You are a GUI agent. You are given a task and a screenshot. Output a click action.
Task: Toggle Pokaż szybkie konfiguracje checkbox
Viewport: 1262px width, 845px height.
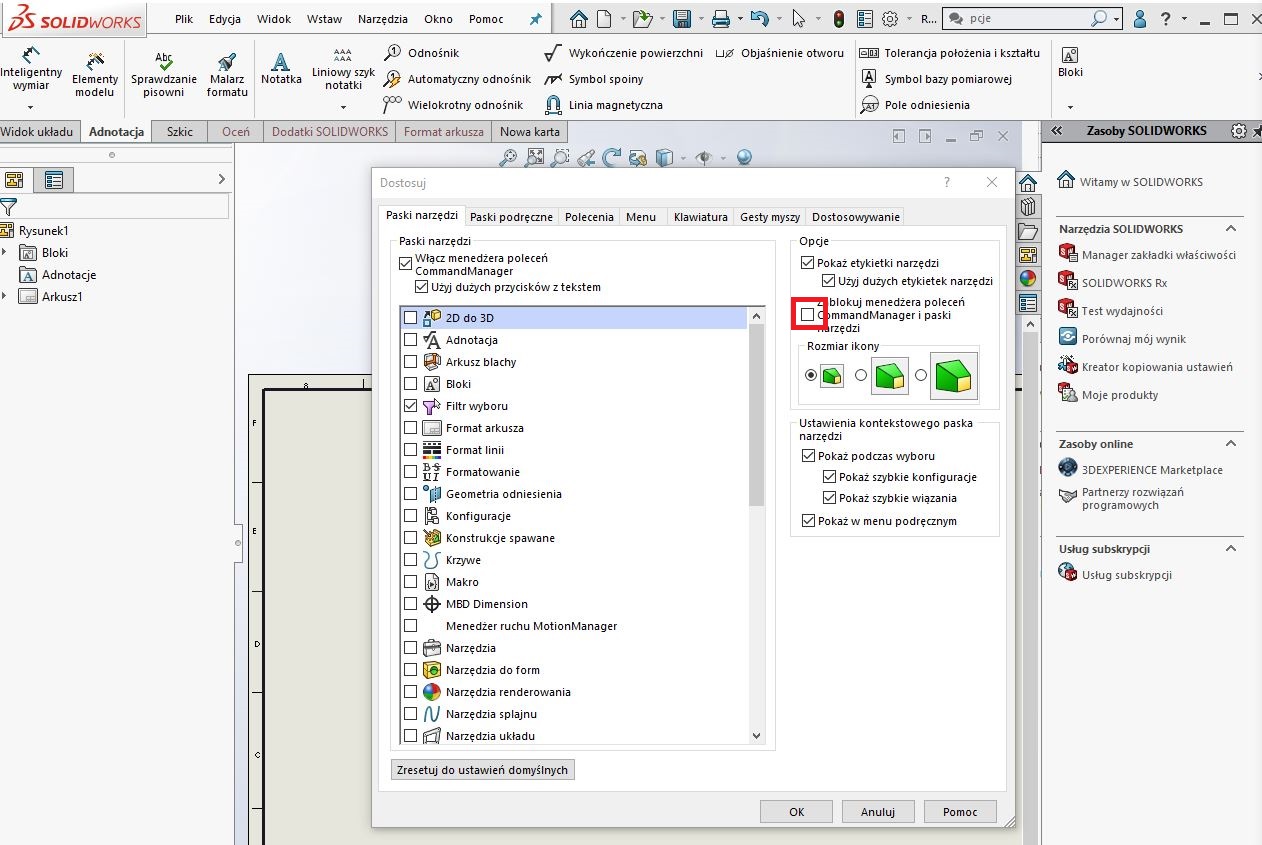click(829, 477)
